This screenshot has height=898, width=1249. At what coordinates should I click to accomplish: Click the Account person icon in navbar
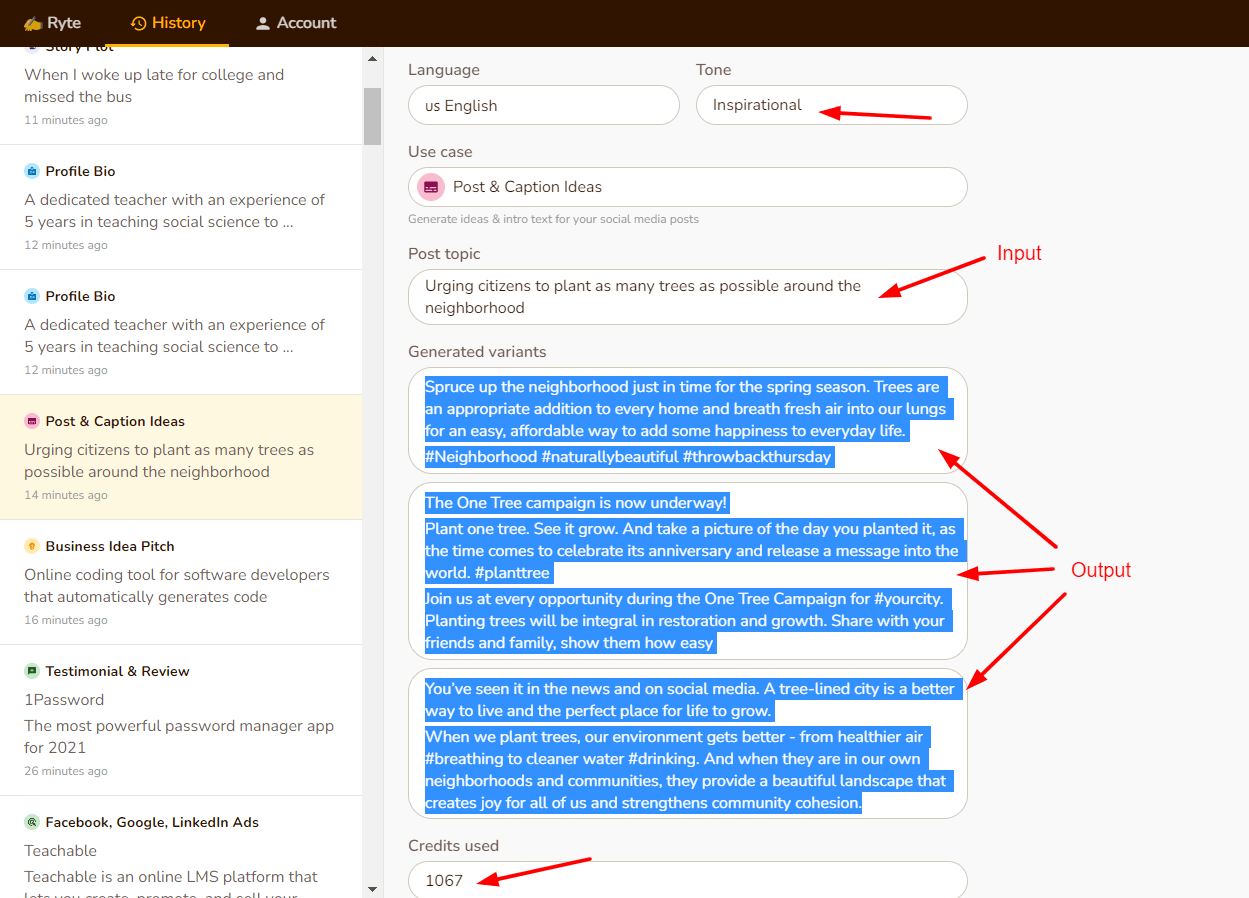263,23
